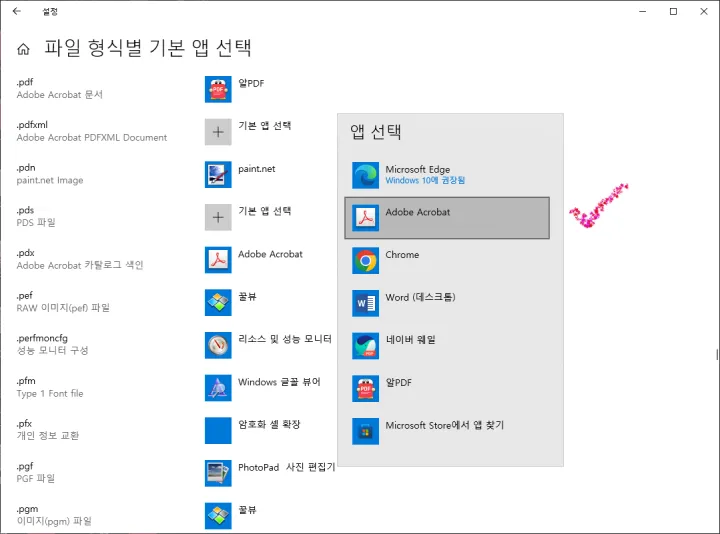The image size is (720, 534).
Task: Click 'Adobe Acrobat PDFXML Document' description
Action: [92, 138]
